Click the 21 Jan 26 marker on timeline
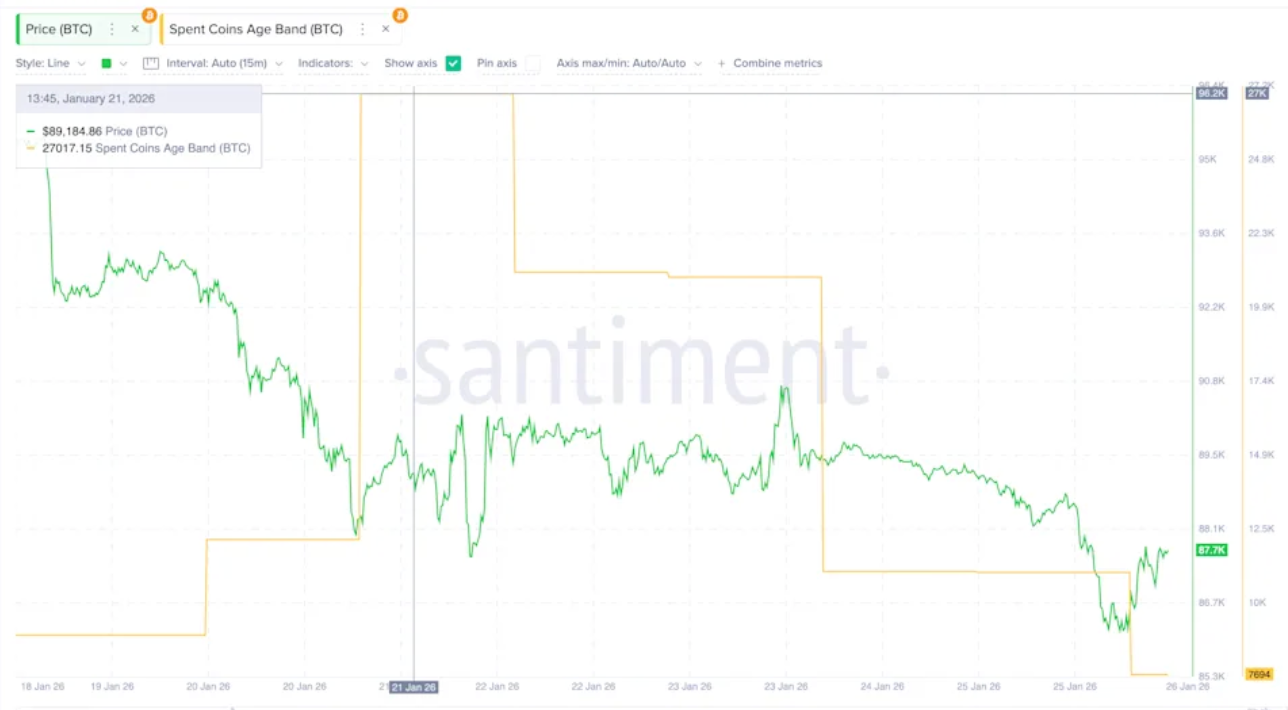 pyautogui.click(x=413, y=687)
